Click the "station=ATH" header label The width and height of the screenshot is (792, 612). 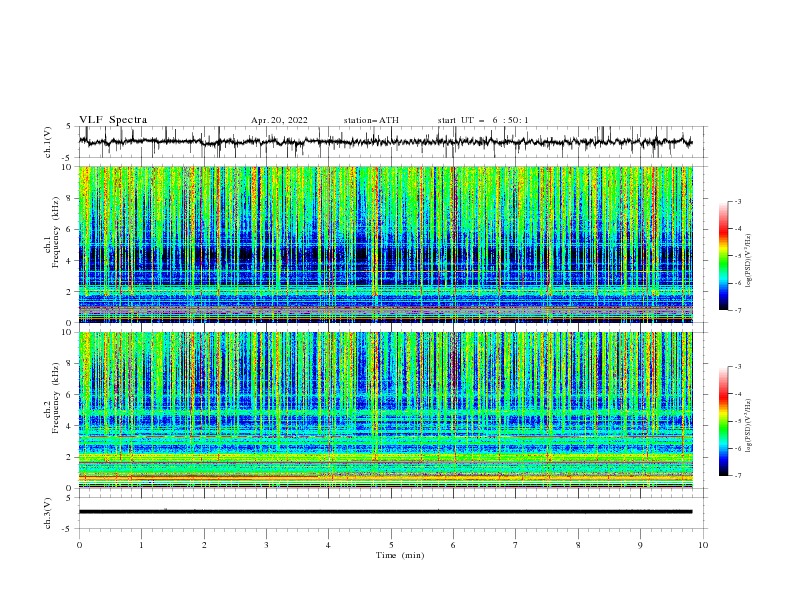pos(371,120)
